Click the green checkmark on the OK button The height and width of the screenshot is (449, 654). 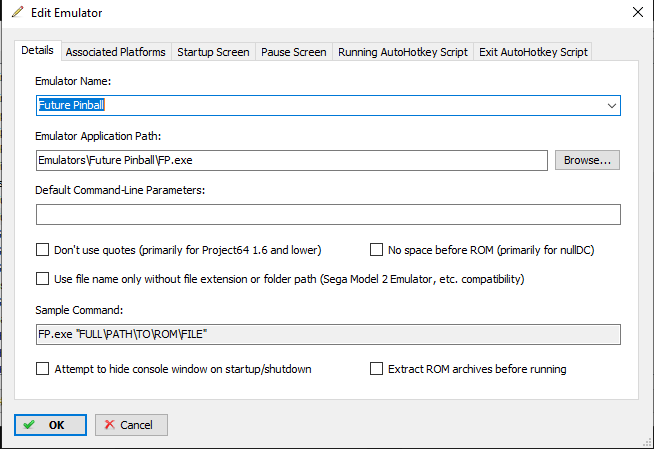pyautogui.click(x=29, y=425)
